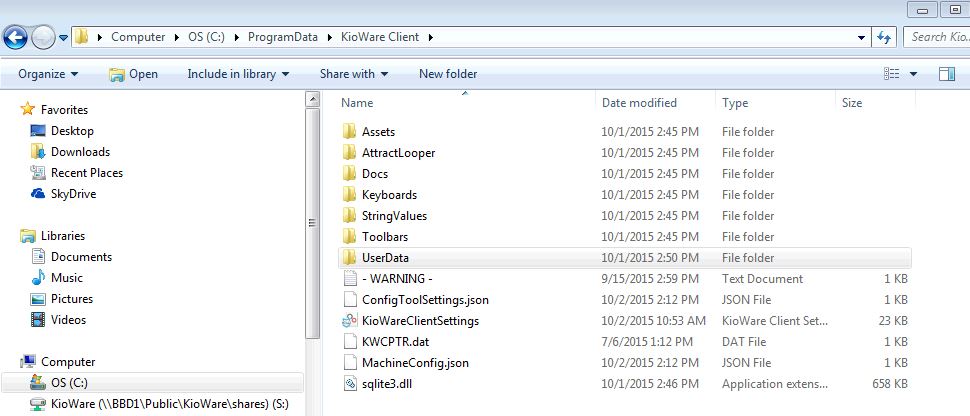Select the AttractLooper folder icon
The height and width of the screenshot is (416, 970).
[349, 152]
